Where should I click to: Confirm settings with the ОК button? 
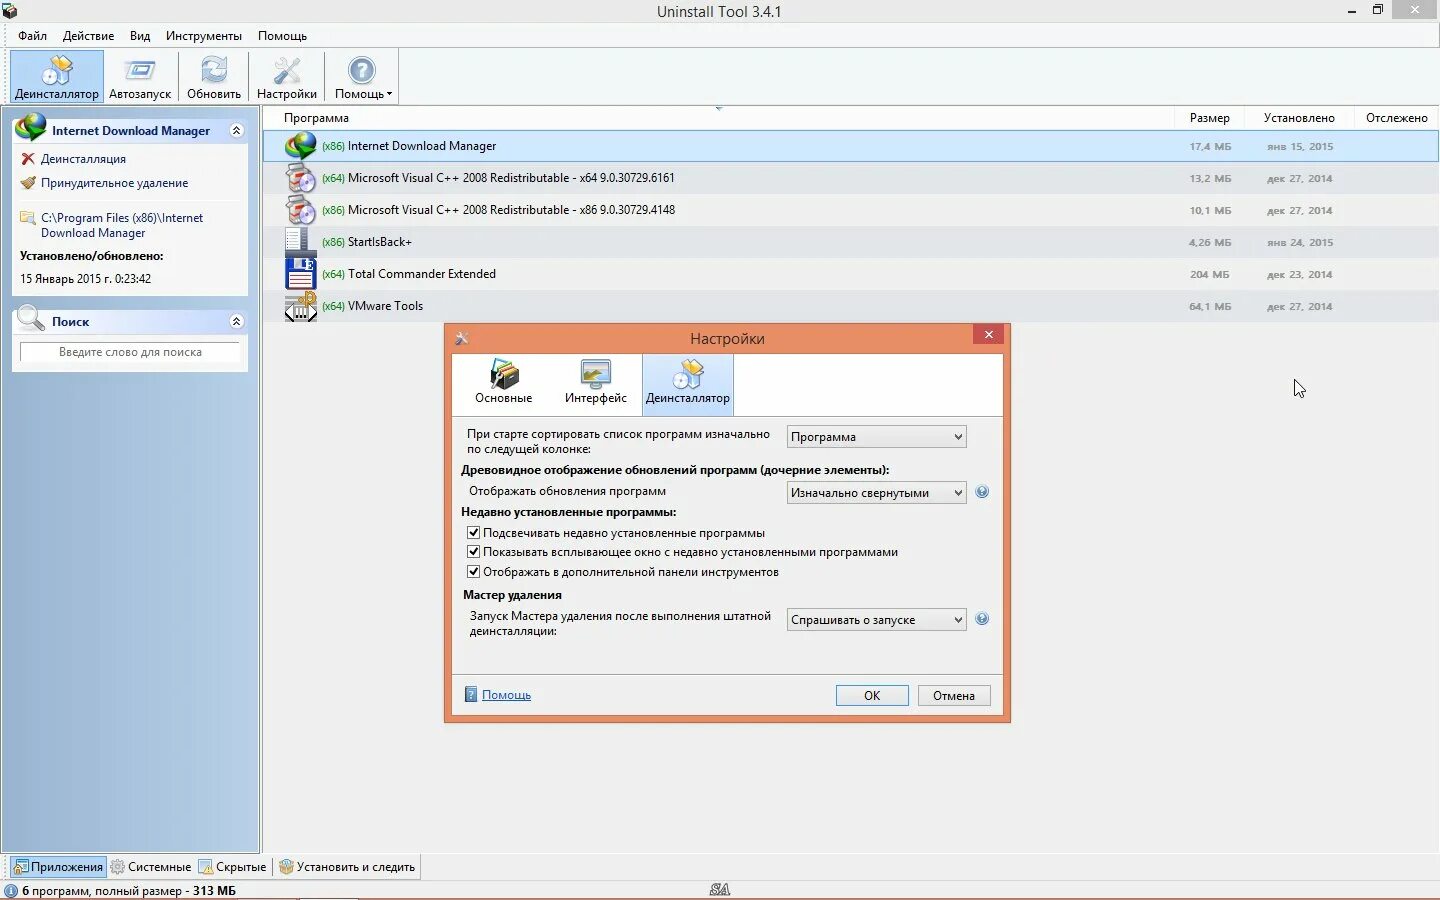click(x=872, y=696)
